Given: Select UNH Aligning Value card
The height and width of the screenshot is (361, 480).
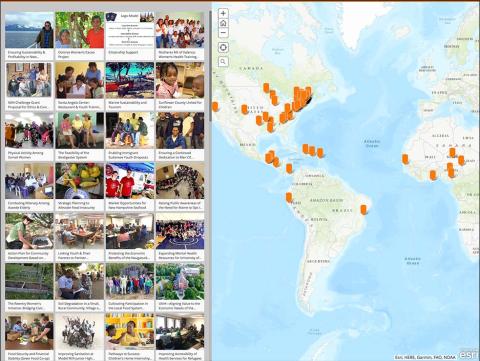Looking at the screenshot, I should [x=180, y=287].
